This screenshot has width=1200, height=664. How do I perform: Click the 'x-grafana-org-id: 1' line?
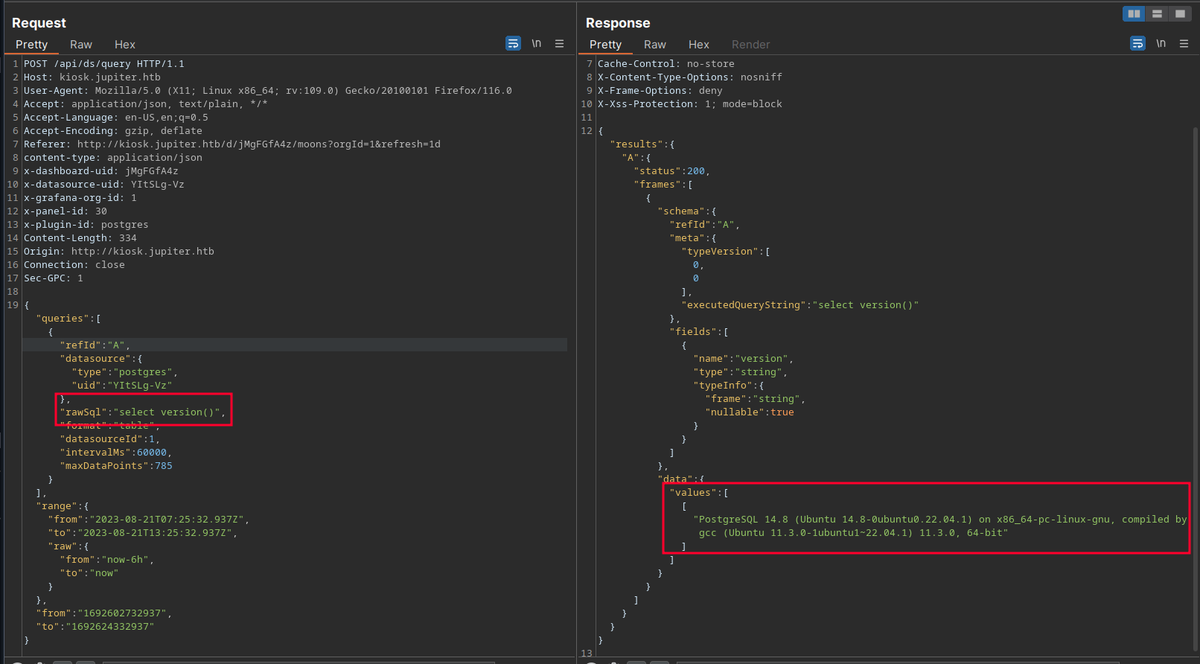click(x=80, y=198)
